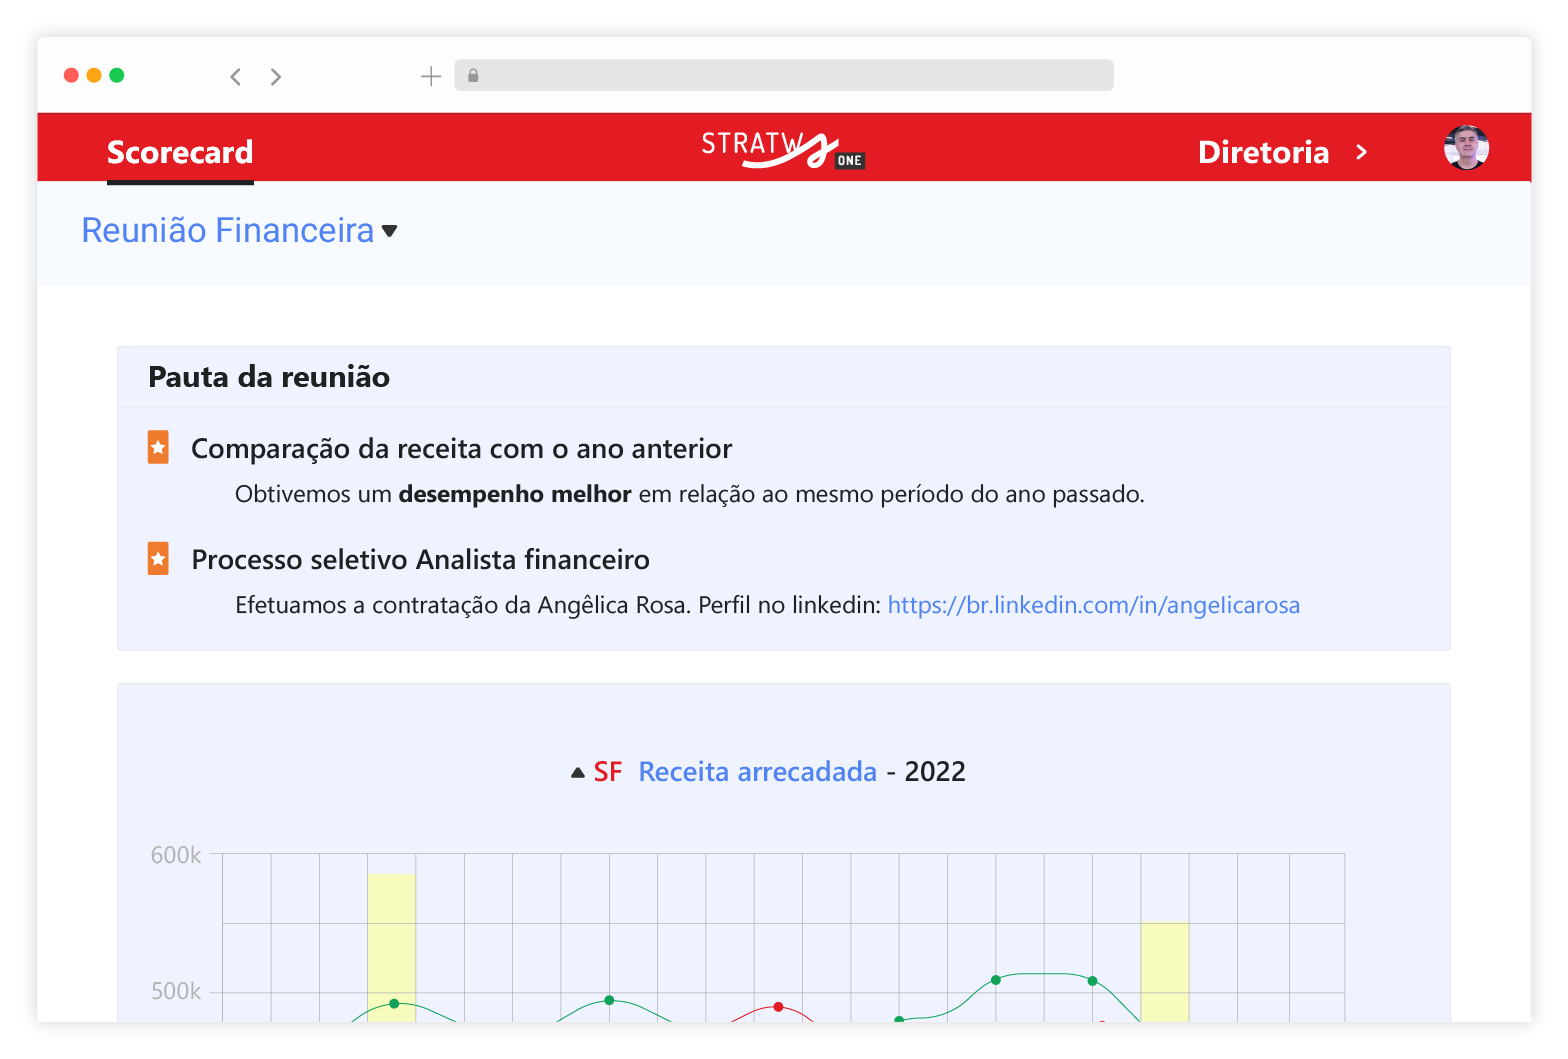Click star icon for Processo seletivo

pos(158,558)
